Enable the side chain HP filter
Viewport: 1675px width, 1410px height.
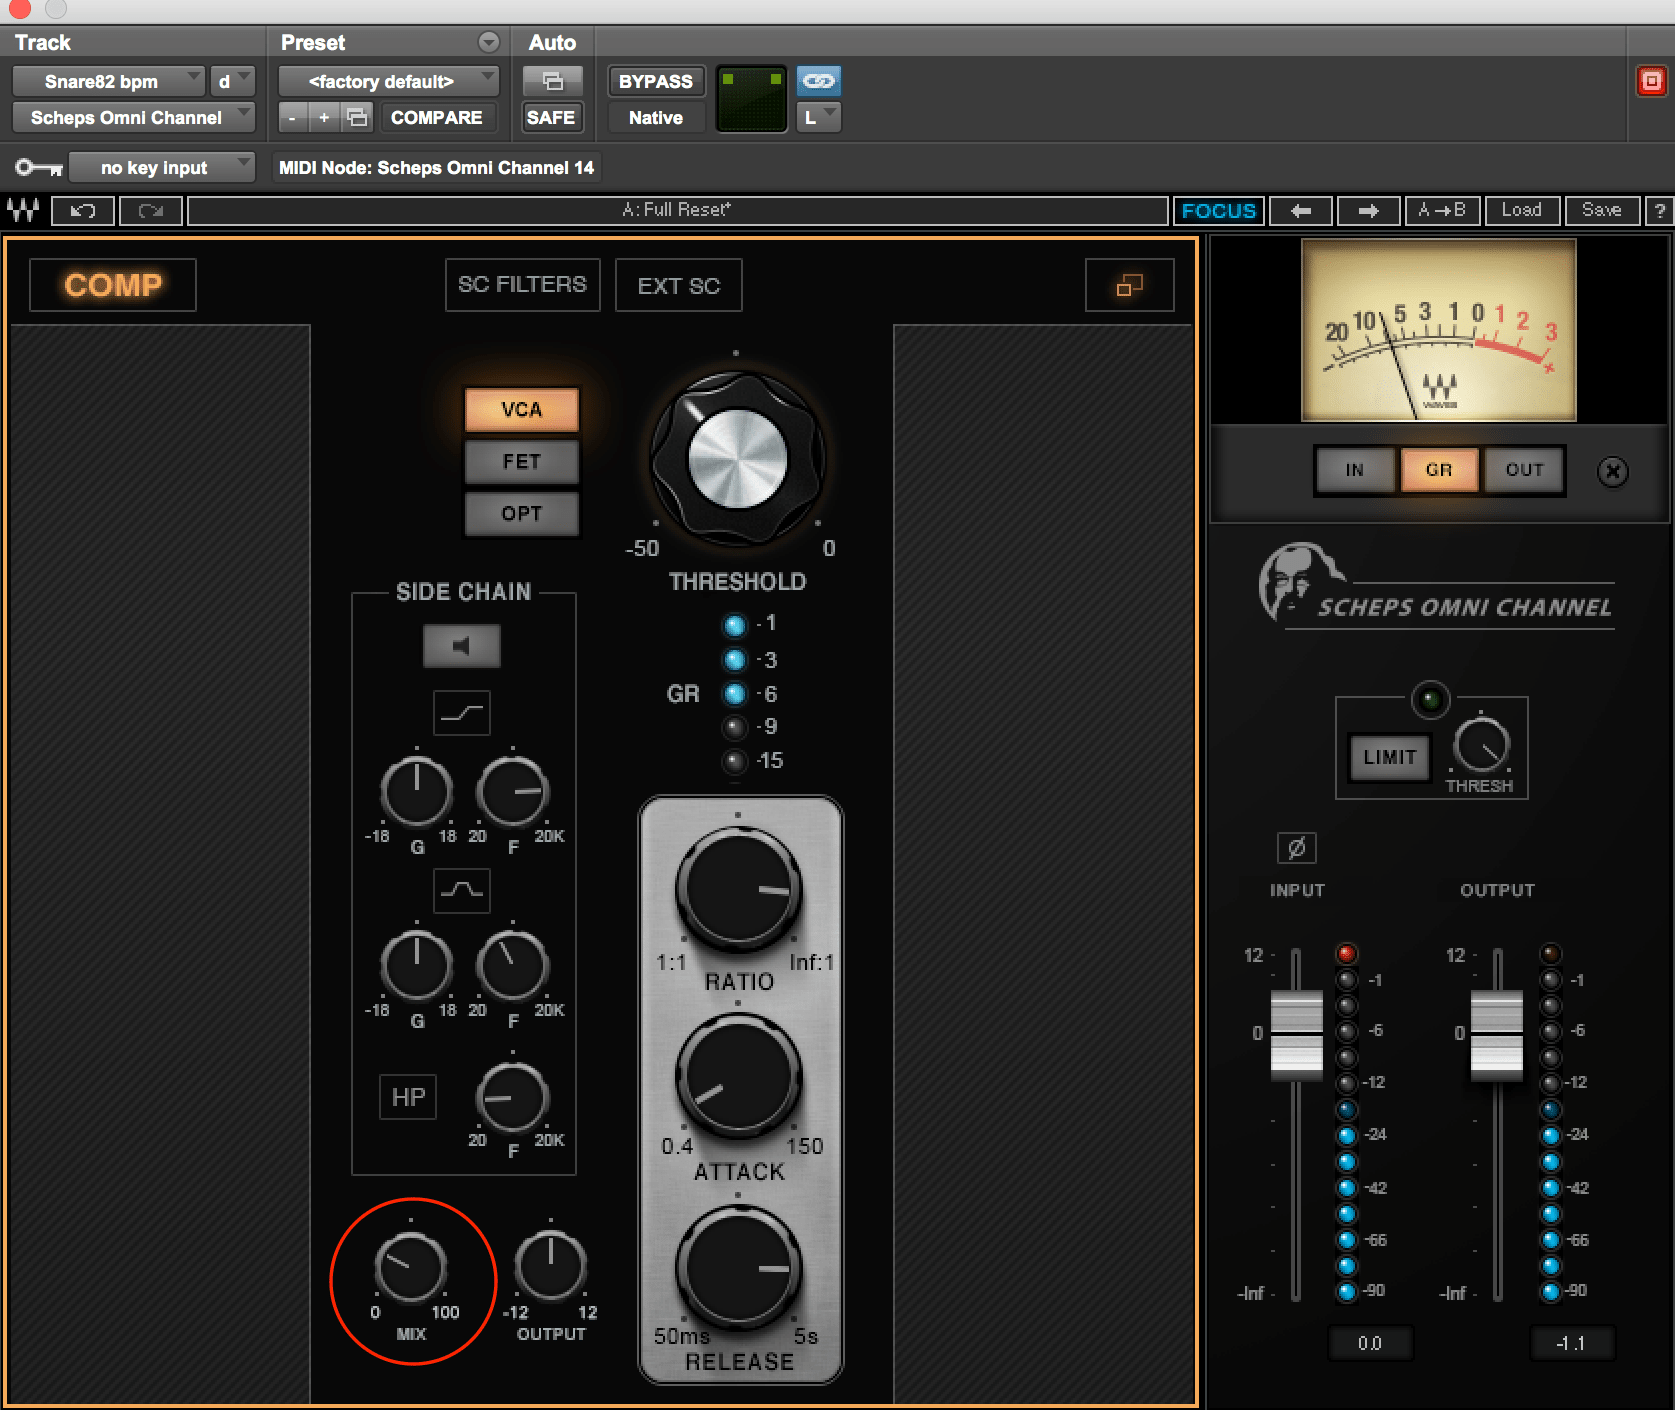coord(408,1097)
